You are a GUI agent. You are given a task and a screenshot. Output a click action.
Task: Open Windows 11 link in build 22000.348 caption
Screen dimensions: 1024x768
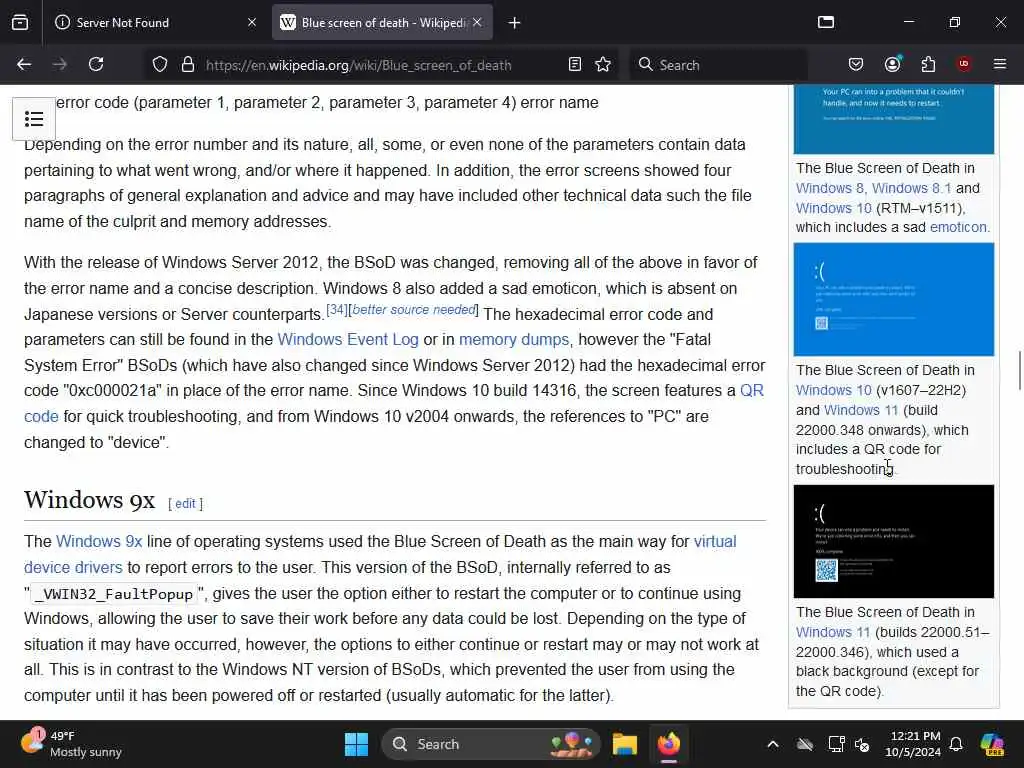861,410
